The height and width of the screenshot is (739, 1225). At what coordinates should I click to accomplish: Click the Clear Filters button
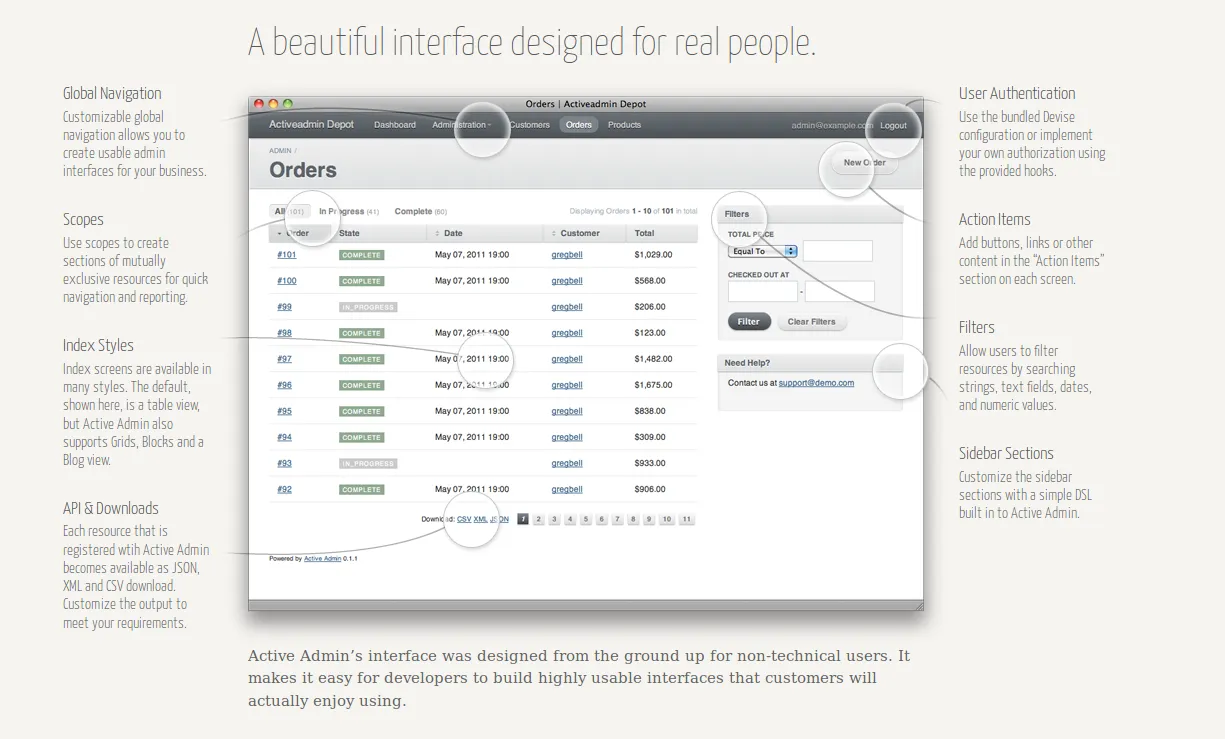(x=812, y=322)
